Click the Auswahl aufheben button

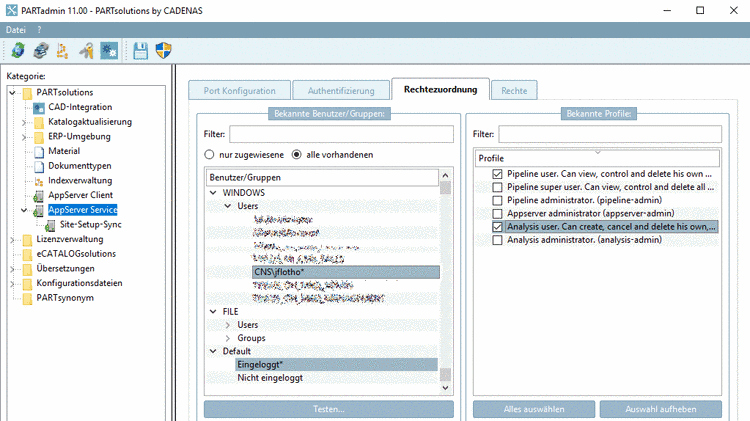pyautogui.click(x=661, y=409)
